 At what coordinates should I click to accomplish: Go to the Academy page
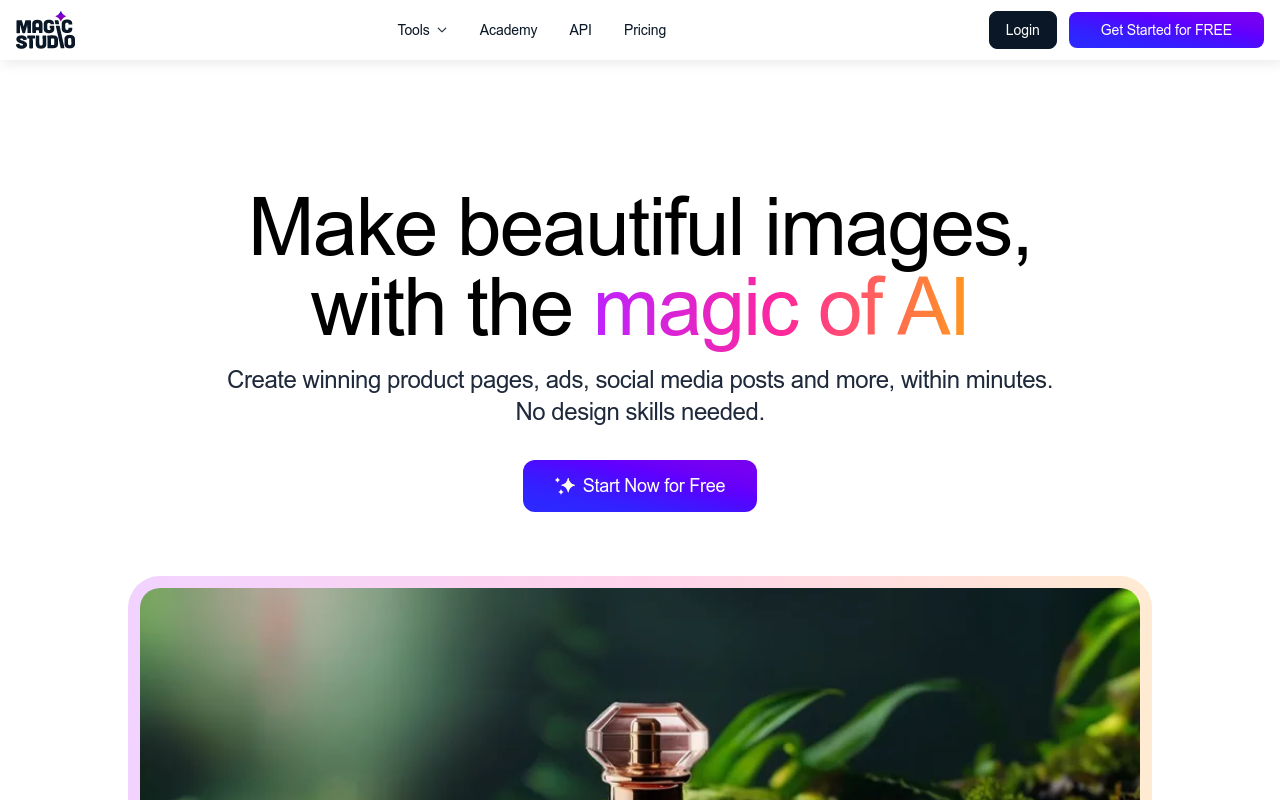tap(508, 30)
